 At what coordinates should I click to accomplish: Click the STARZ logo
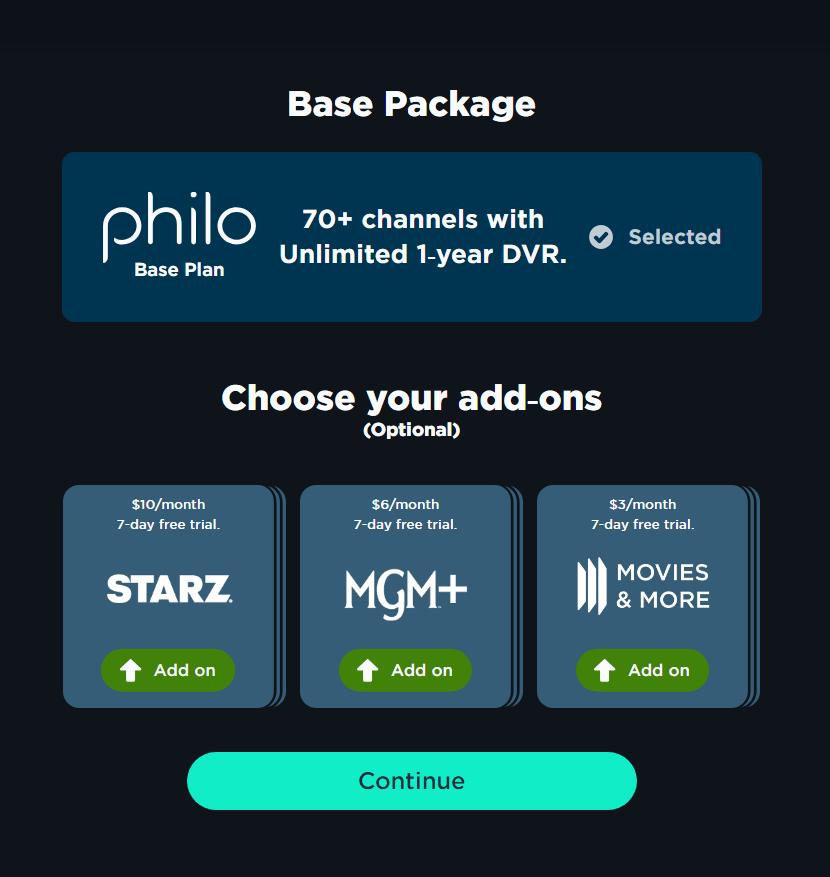(169, 589)
